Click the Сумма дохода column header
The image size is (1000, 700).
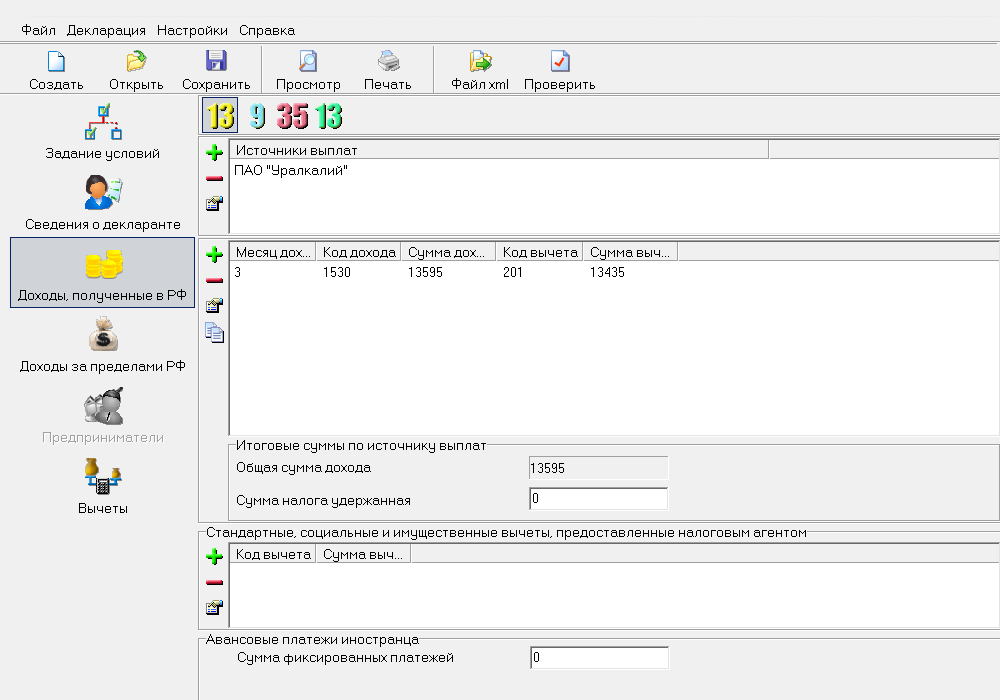448,252
